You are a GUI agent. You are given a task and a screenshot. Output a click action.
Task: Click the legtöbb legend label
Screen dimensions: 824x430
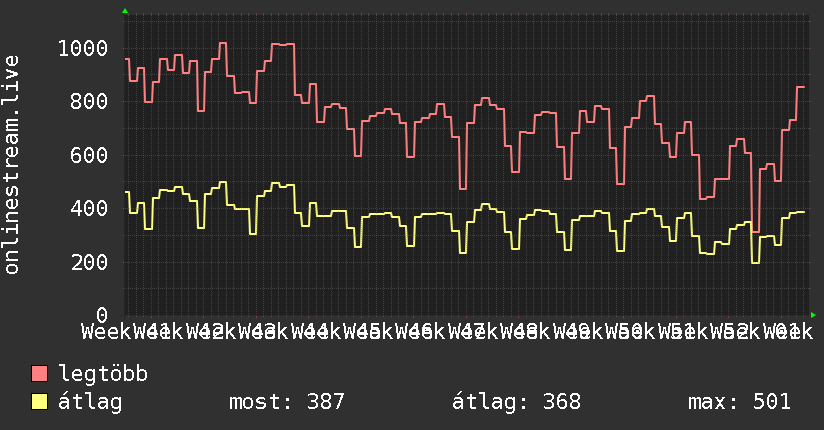[x=103, y=373]
